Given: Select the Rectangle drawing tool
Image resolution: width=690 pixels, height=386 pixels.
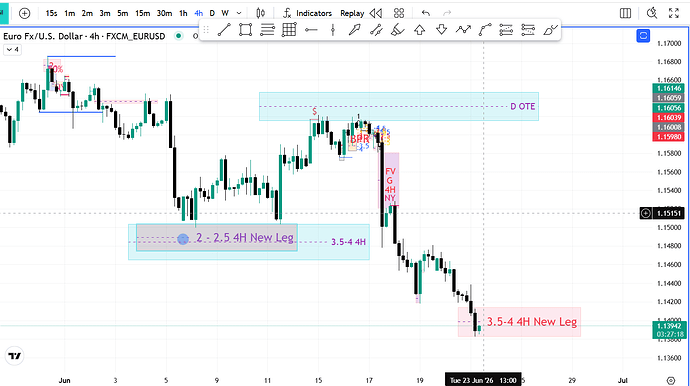Looking at the screenshot, I should [246, 30].
